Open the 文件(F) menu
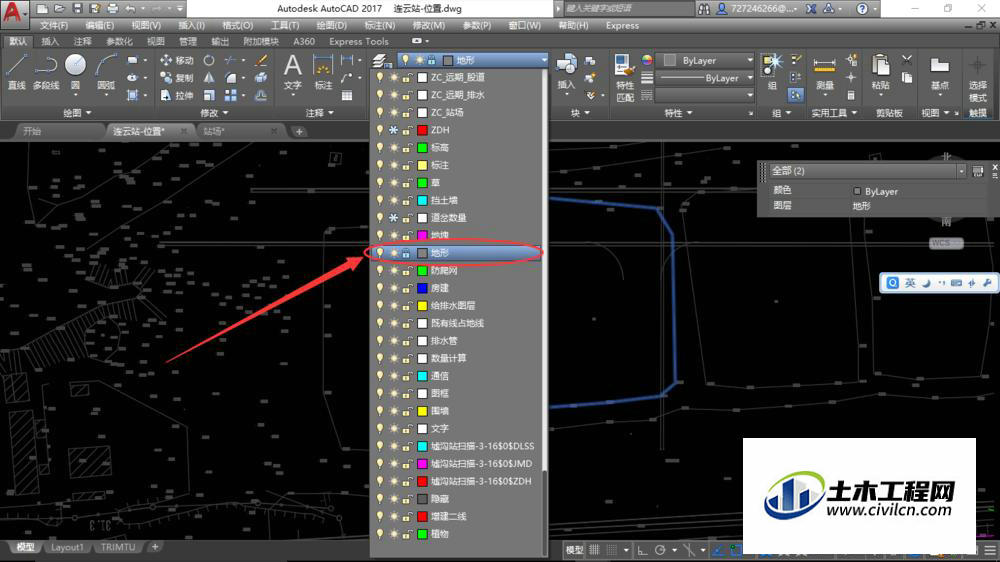The width and height of the screenshot is (1000, 562). [x=54, y=26]
